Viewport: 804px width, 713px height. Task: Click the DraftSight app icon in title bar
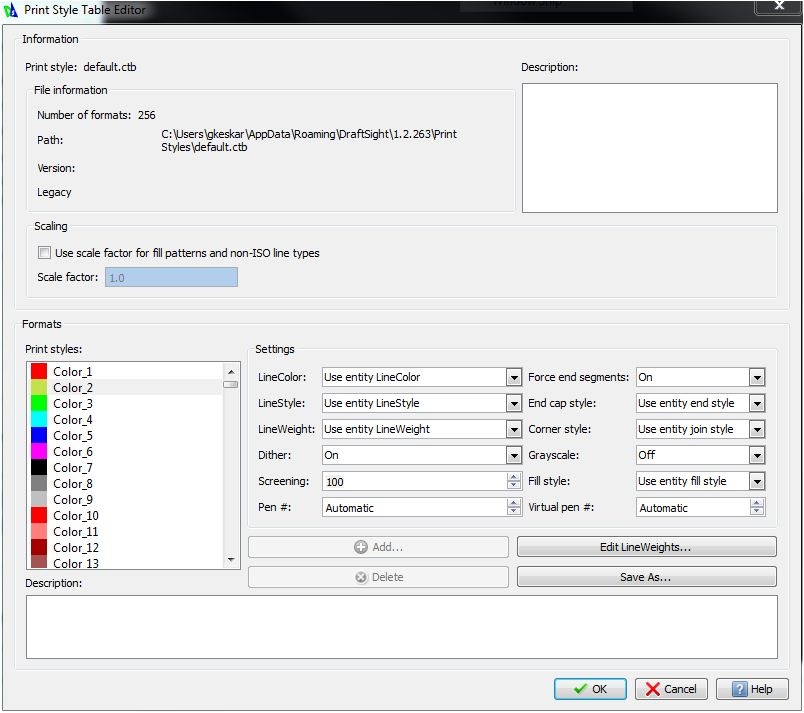coord(10,10)
